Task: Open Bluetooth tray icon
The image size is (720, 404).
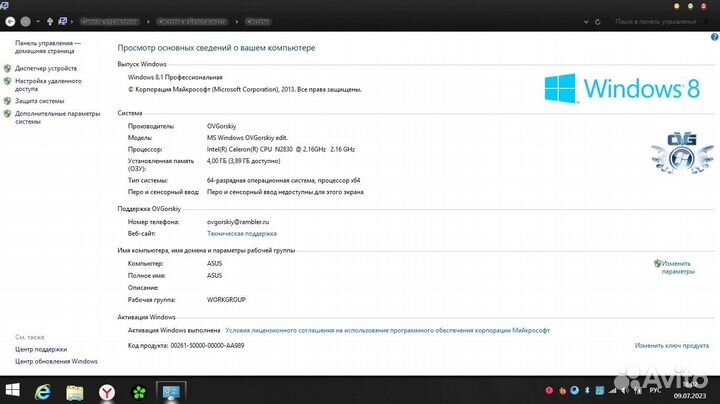Action: click(587, 391)
